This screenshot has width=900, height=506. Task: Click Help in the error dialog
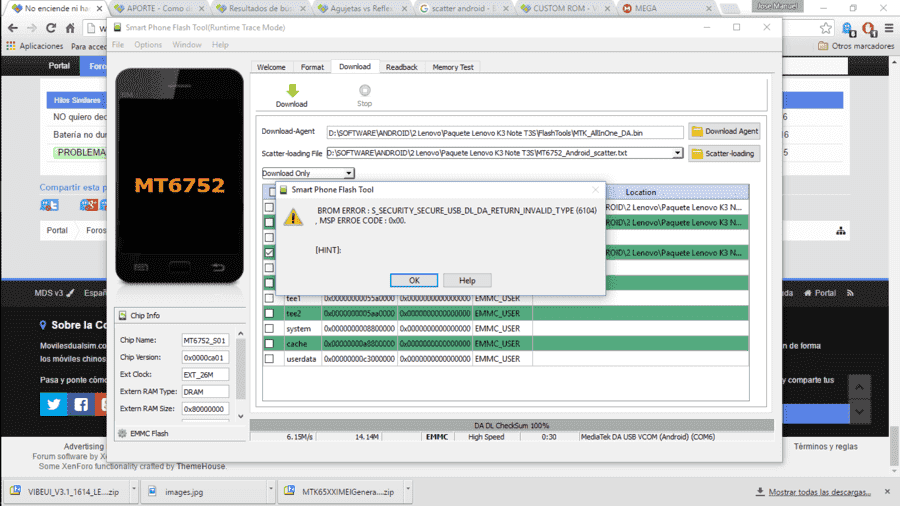[x=467, y=281]
